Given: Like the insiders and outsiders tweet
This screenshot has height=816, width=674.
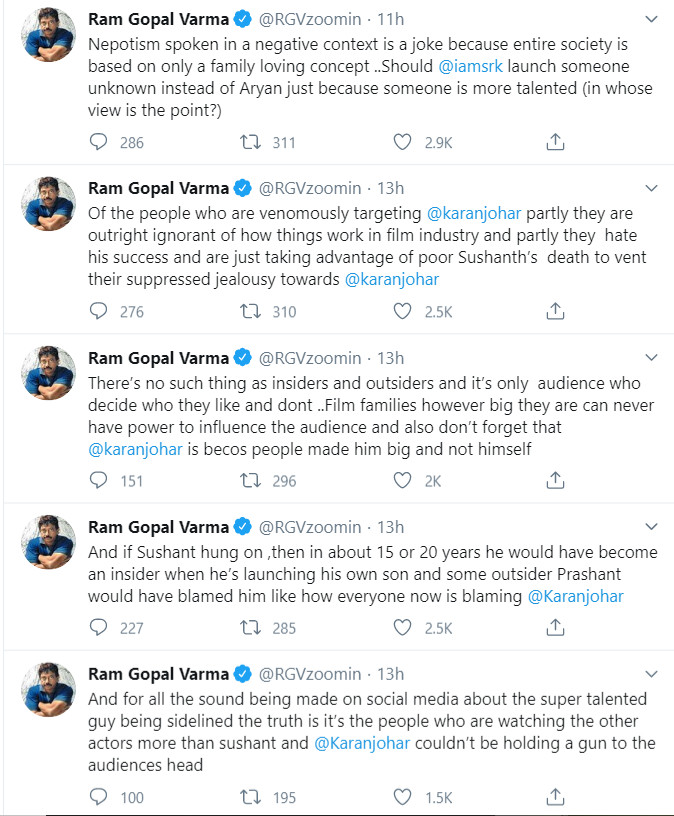Looking at the screenshot, I should [402, 480].
